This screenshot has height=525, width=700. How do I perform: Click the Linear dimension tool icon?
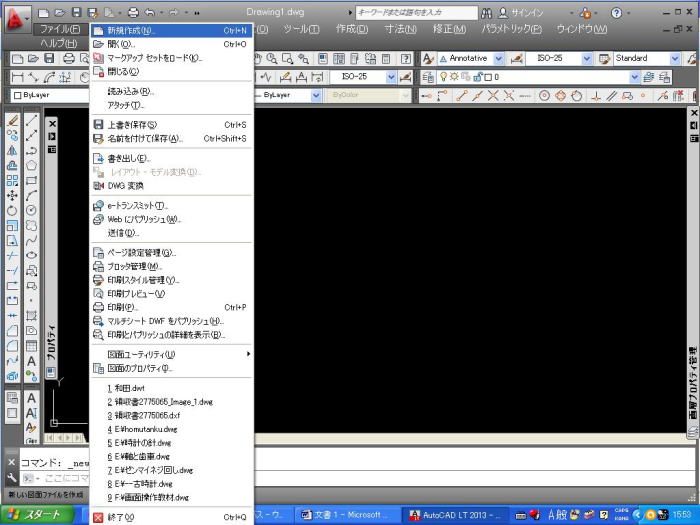coord(17,77)
